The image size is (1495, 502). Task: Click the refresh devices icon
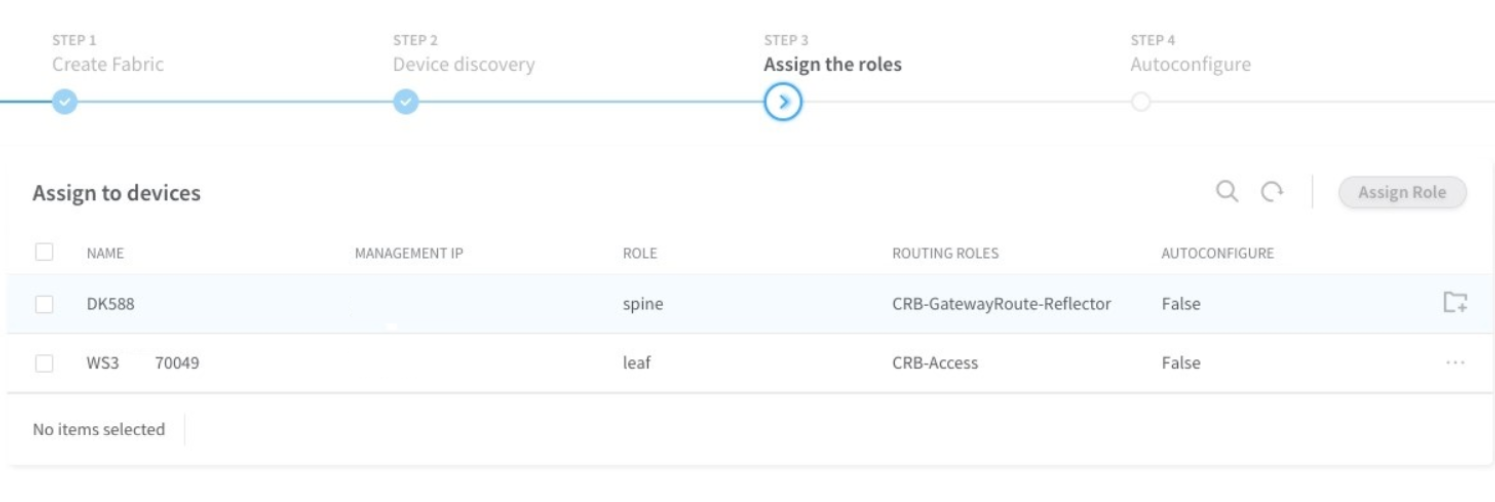click(x=1272, y=191)
